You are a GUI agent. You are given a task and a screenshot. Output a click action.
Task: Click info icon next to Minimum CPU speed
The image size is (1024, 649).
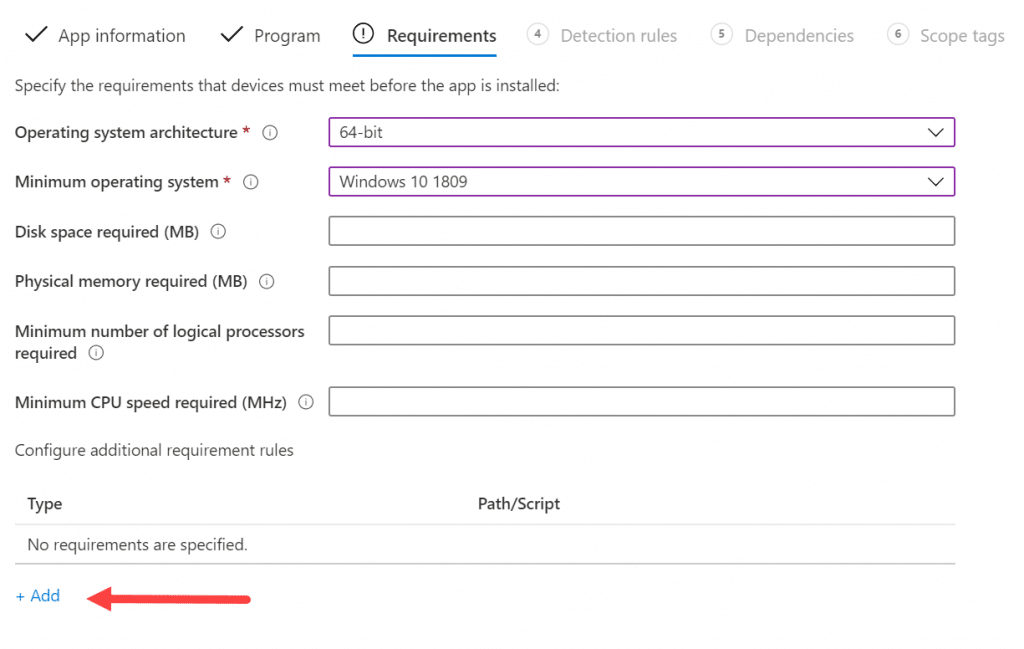click(x=306, y=402)
